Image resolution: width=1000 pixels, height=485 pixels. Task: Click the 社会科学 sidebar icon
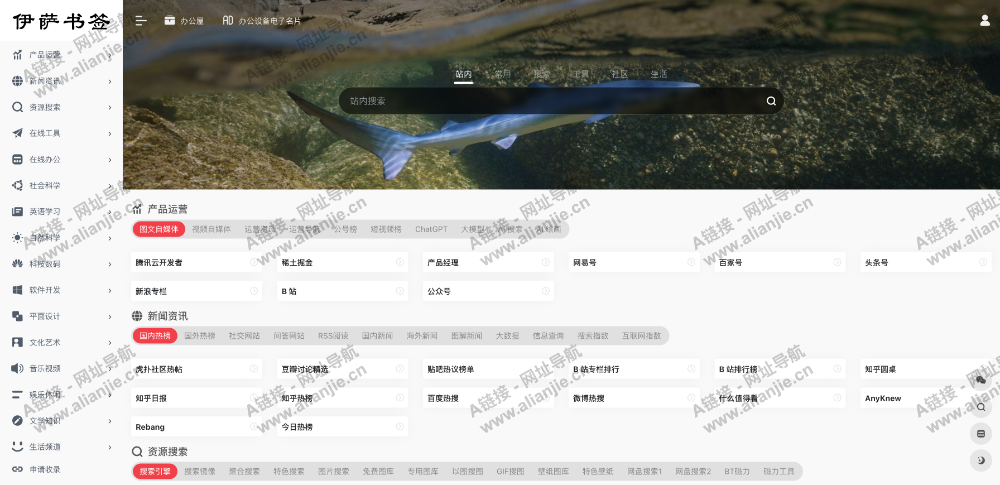tap(17, 186)
